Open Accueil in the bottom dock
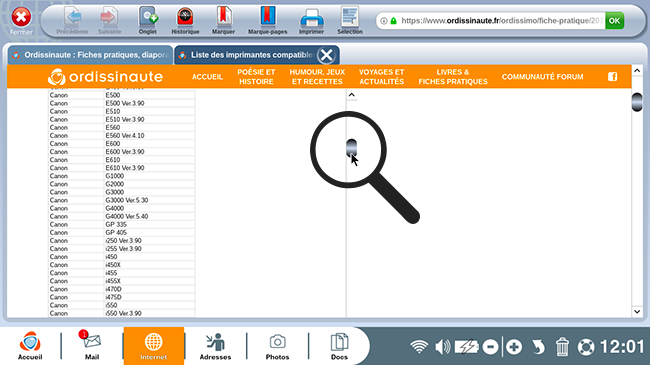650x365 pixels. click(30, 346)
